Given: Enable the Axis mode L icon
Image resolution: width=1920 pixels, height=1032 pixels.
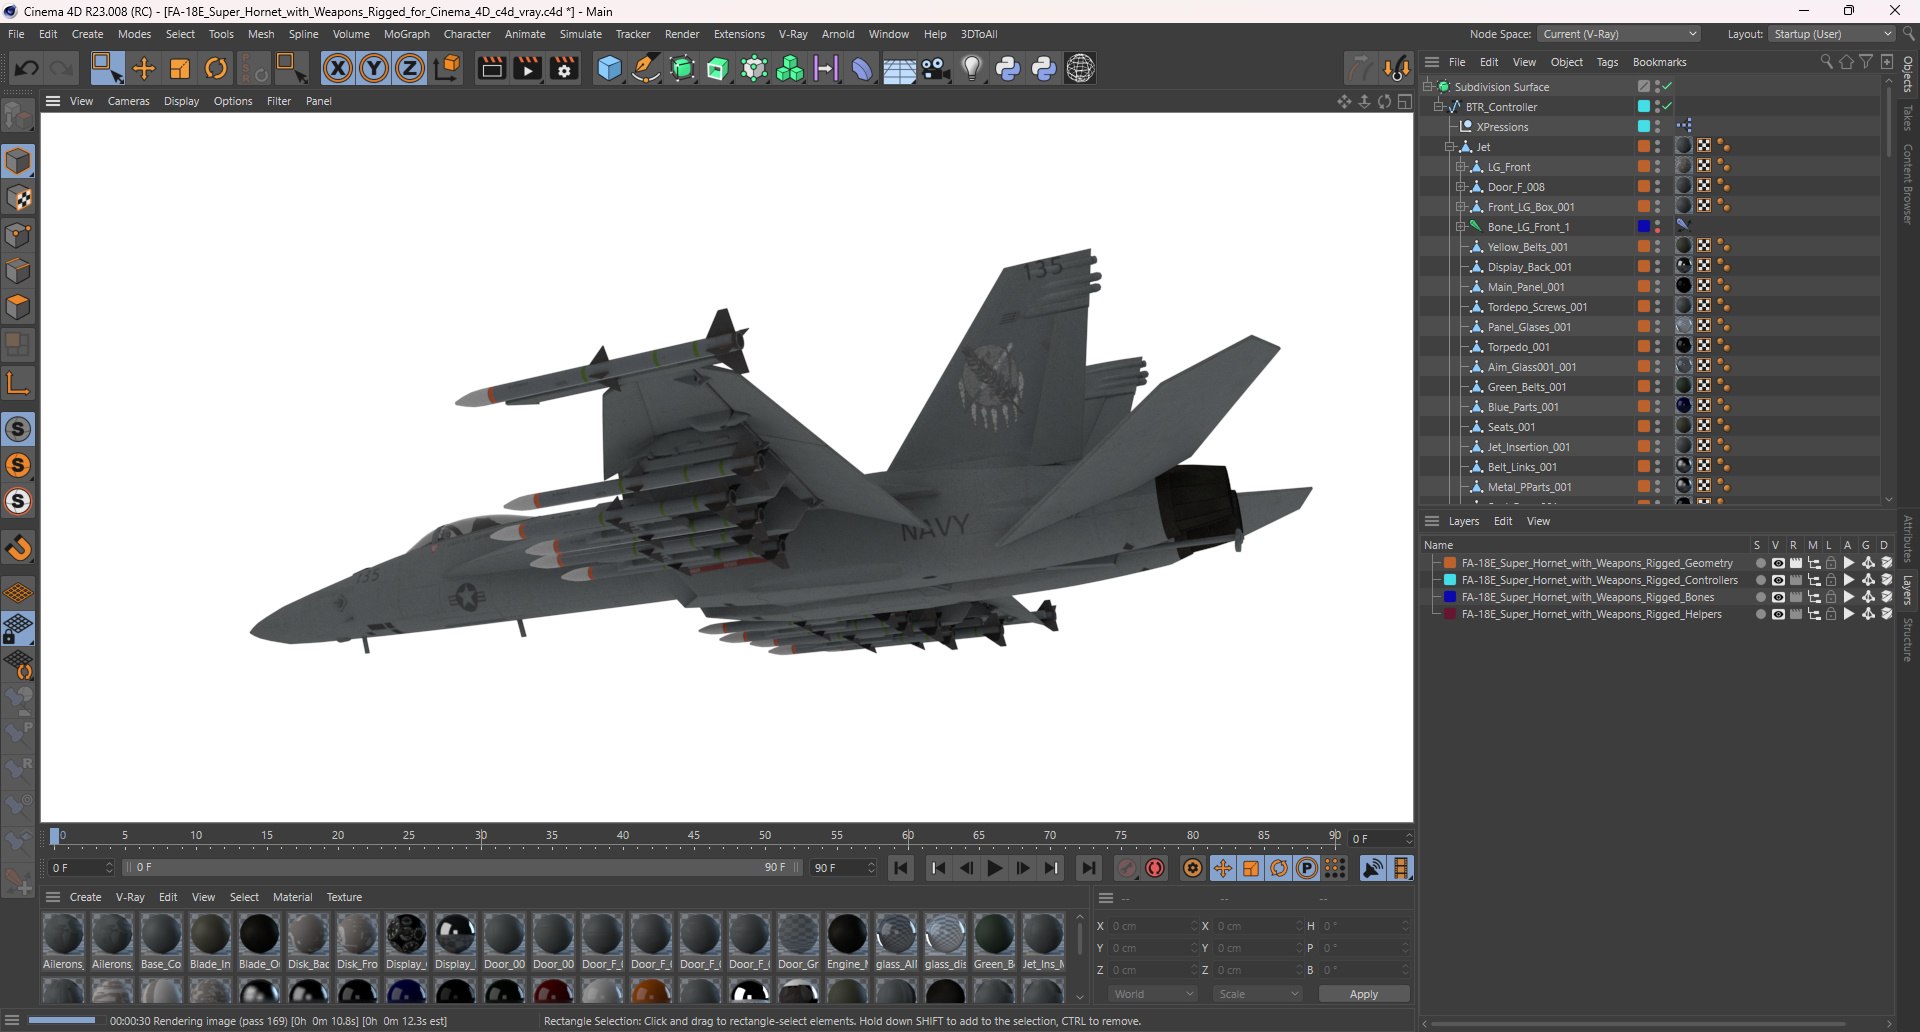Looking at the screenshot, I should click(19, 383).
